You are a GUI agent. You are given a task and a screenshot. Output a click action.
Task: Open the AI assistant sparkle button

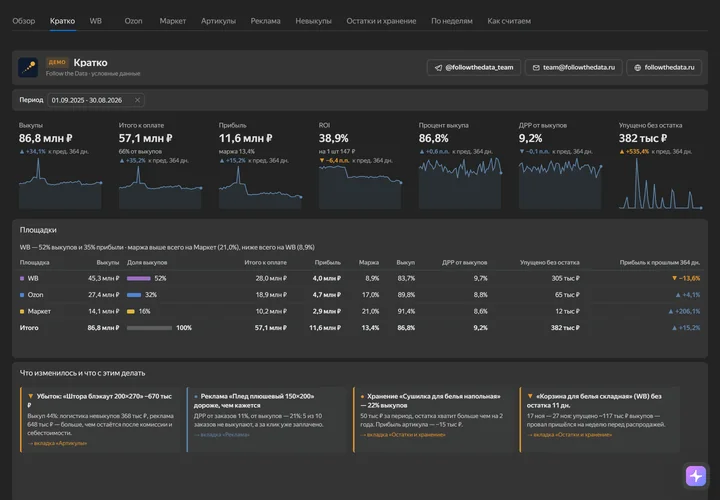tap(696, 476)
